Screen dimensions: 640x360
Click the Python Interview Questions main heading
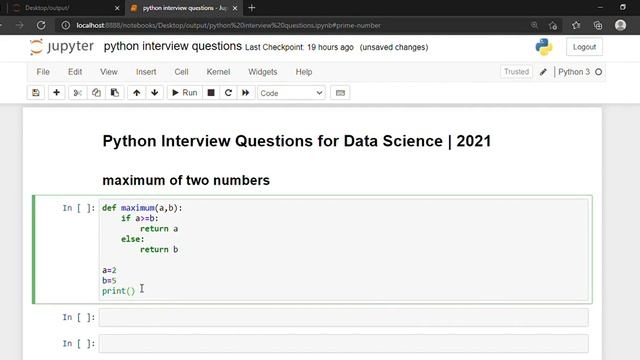click(297, 141)
